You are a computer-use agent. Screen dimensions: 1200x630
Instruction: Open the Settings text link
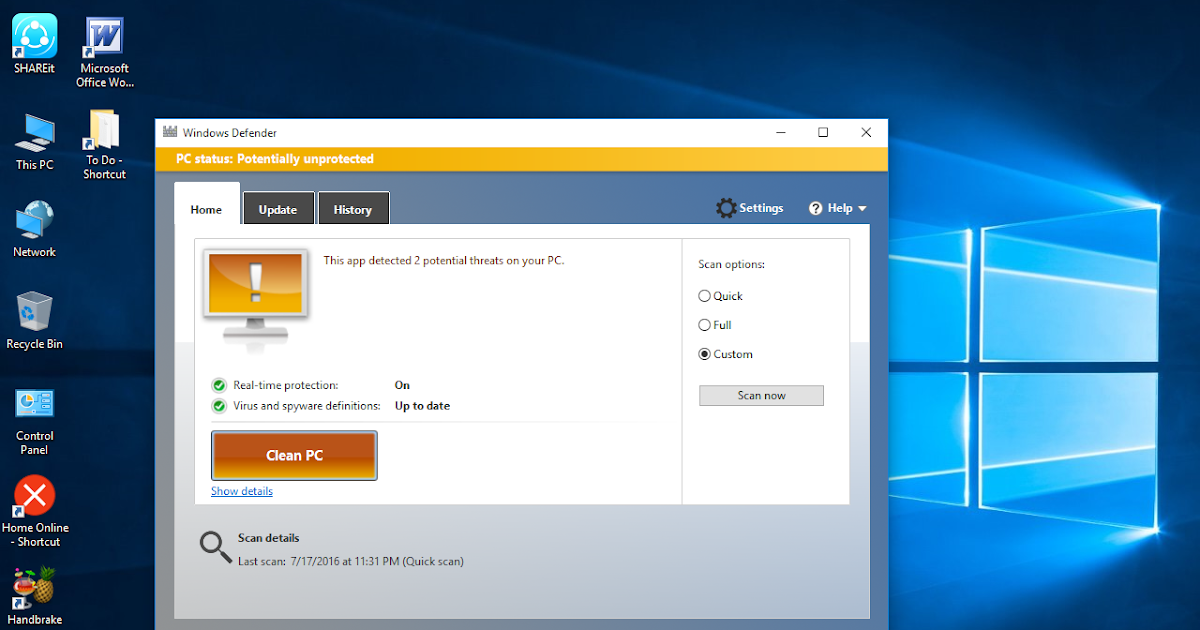click(761, 208)
